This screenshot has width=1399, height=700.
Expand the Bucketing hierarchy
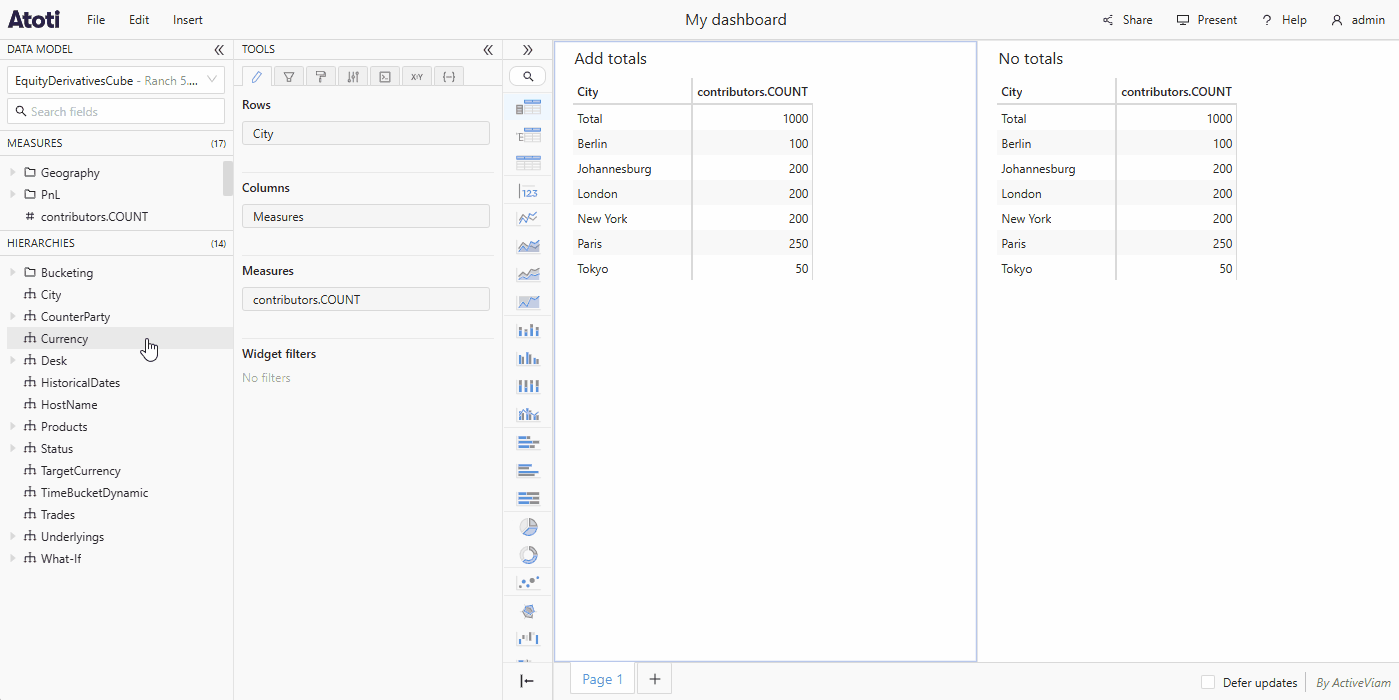[x=13, y=272]
